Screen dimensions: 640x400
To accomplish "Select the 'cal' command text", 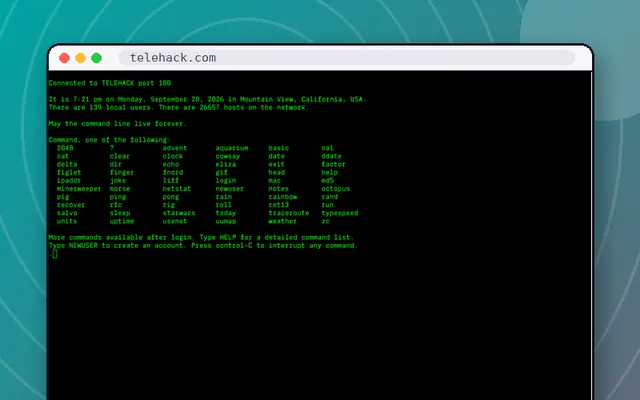I will pyautogui.click(x=327, y=148).
